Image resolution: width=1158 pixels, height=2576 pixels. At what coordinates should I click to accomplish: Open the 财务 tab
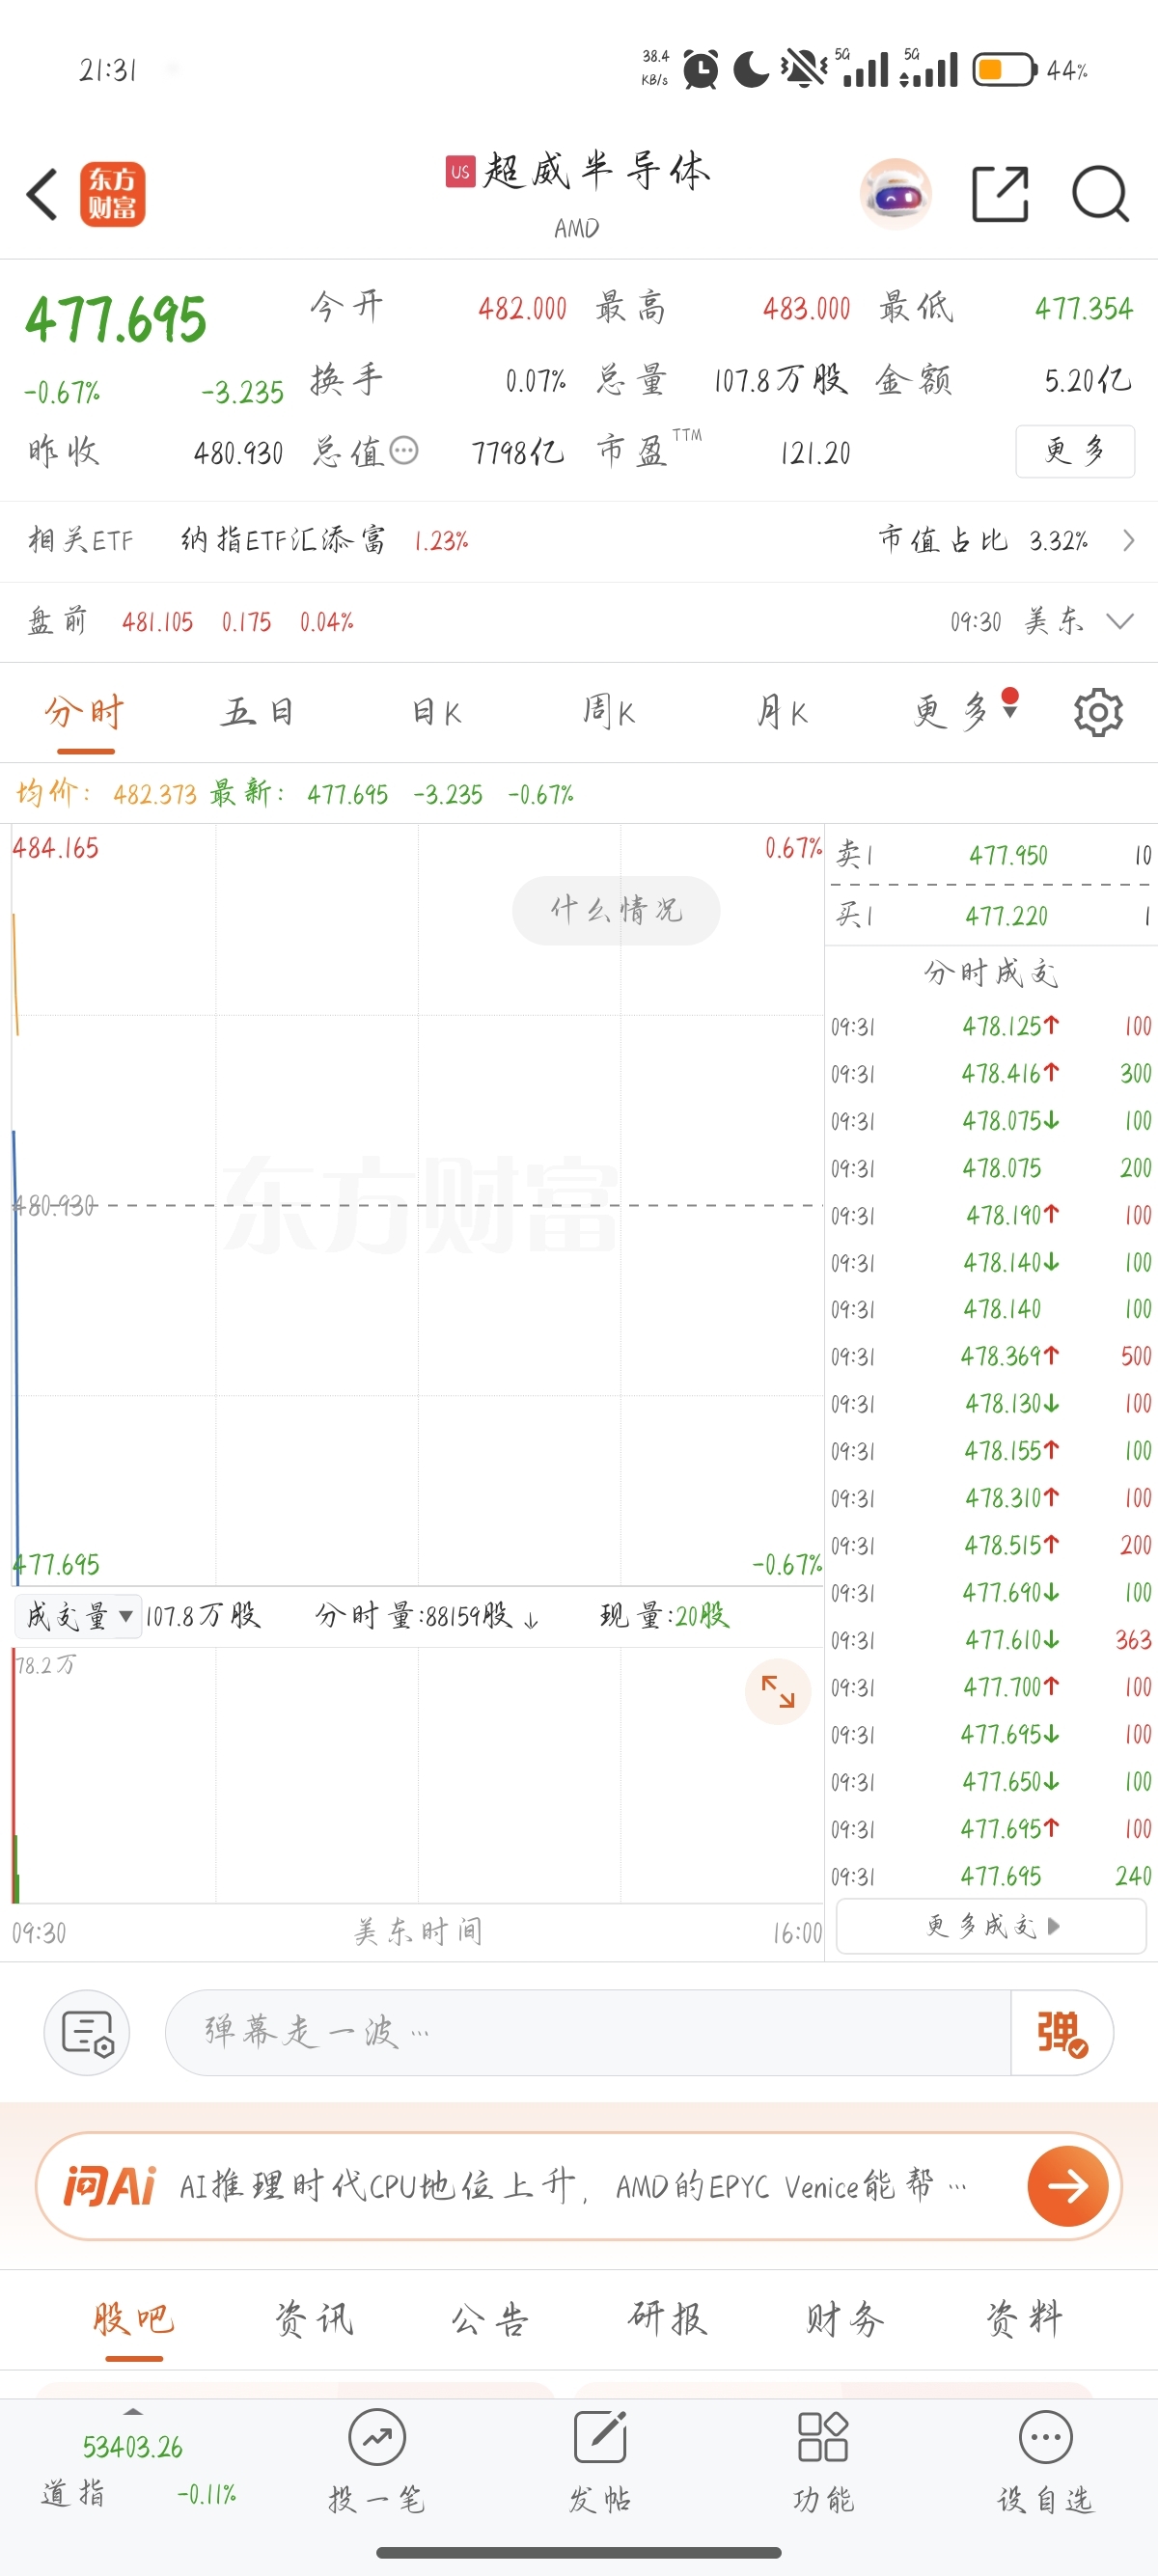(845, 2319)
